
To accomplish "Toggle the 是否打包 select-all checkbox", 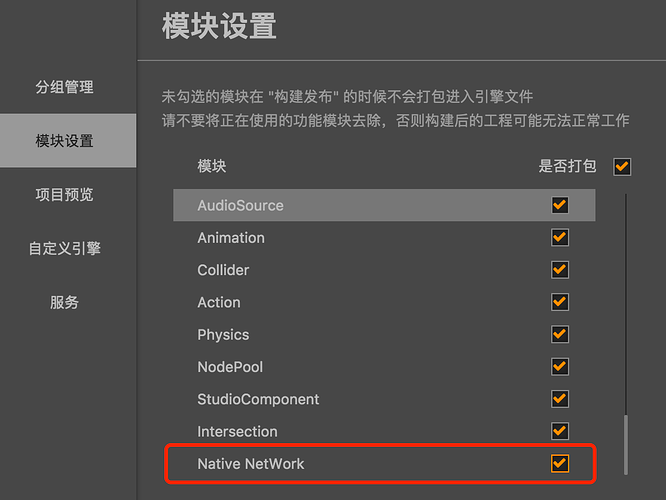I will point(623,166).
